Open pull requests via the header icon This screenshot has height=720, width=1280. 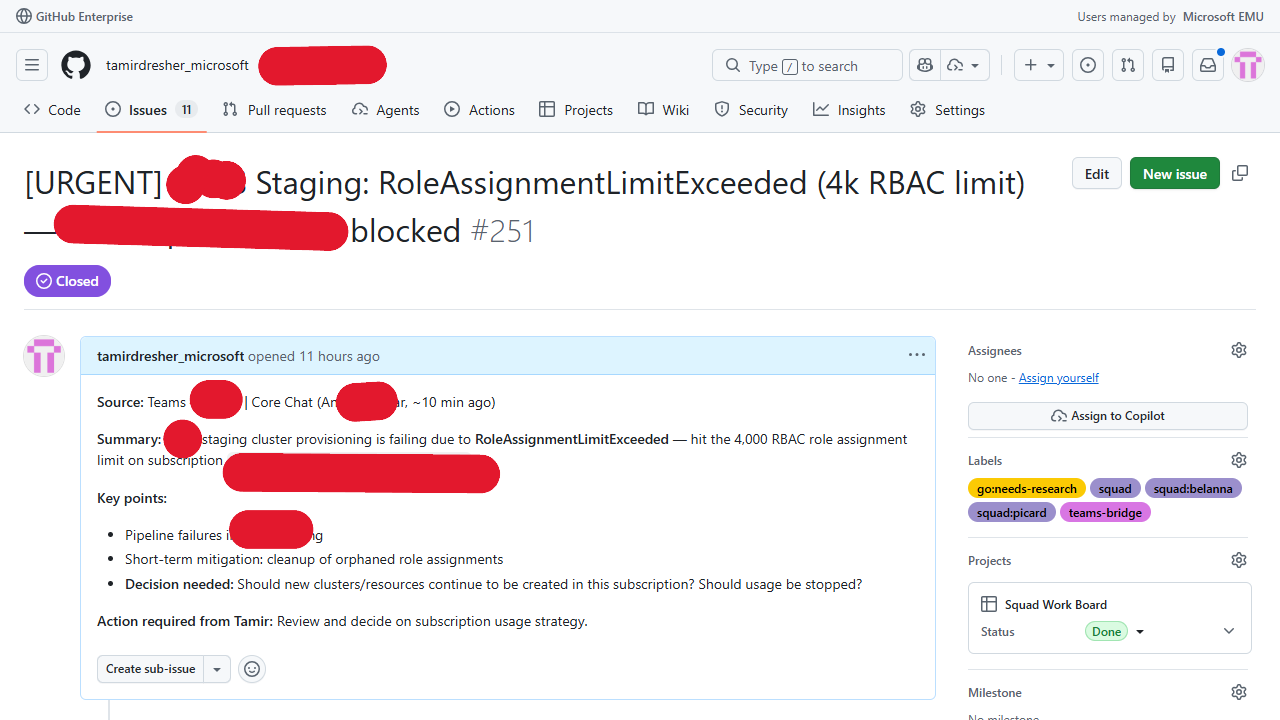click(x=1127, y=65)
